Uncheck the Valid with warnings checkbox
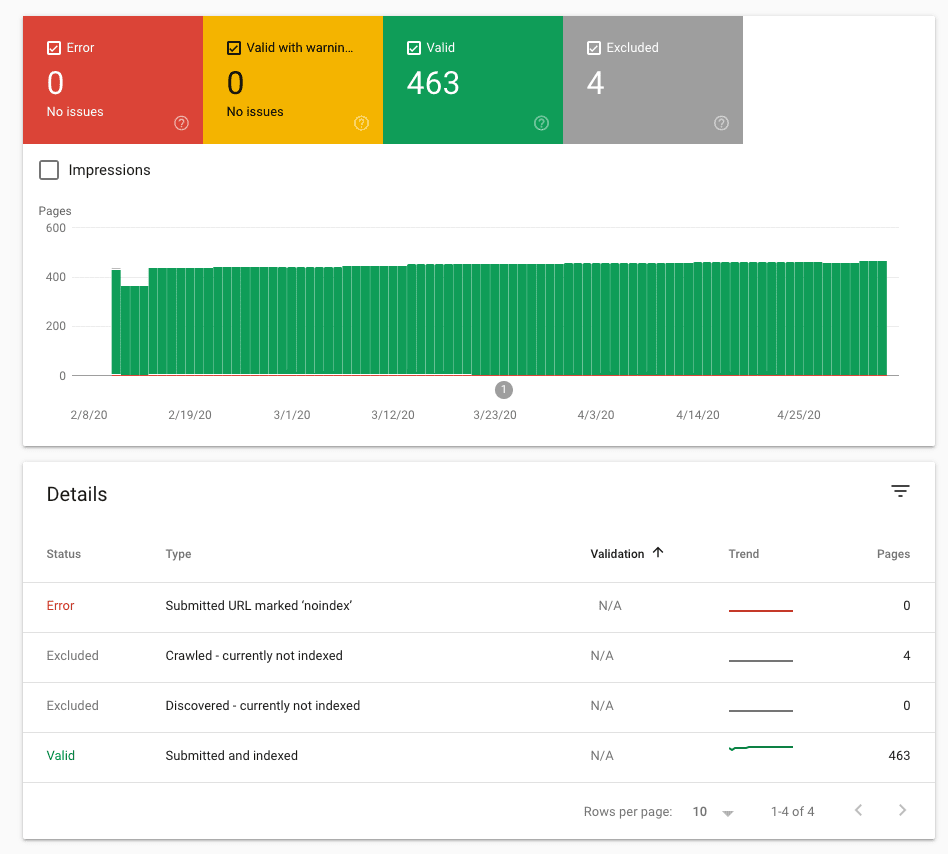Image resolution: width=948 pixels, height=854 pixels. coord(234,48)
